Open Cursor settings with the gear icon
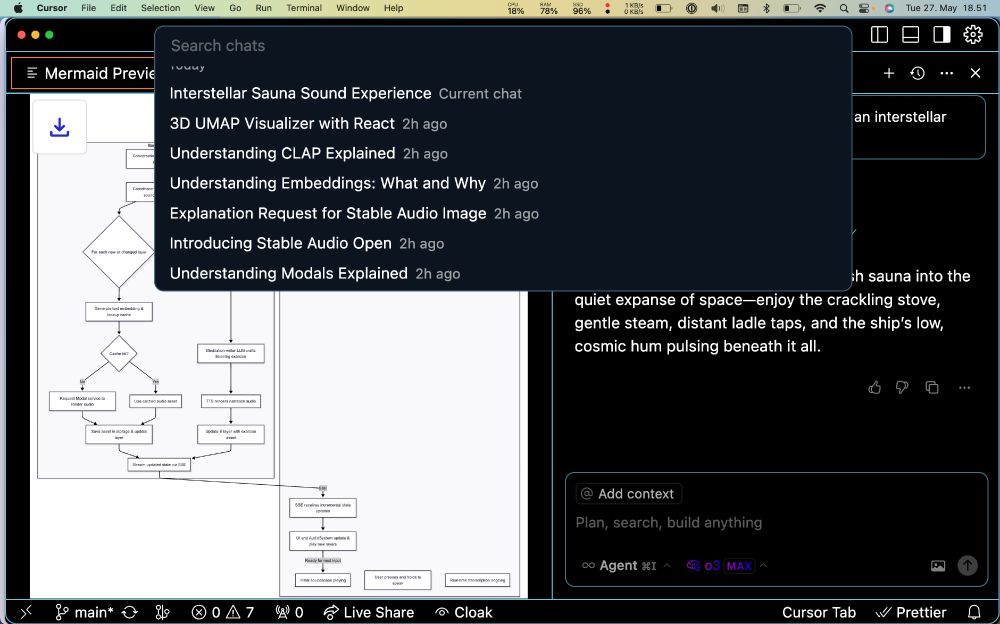Screen dimensions: 1000x624 [973, 34]
